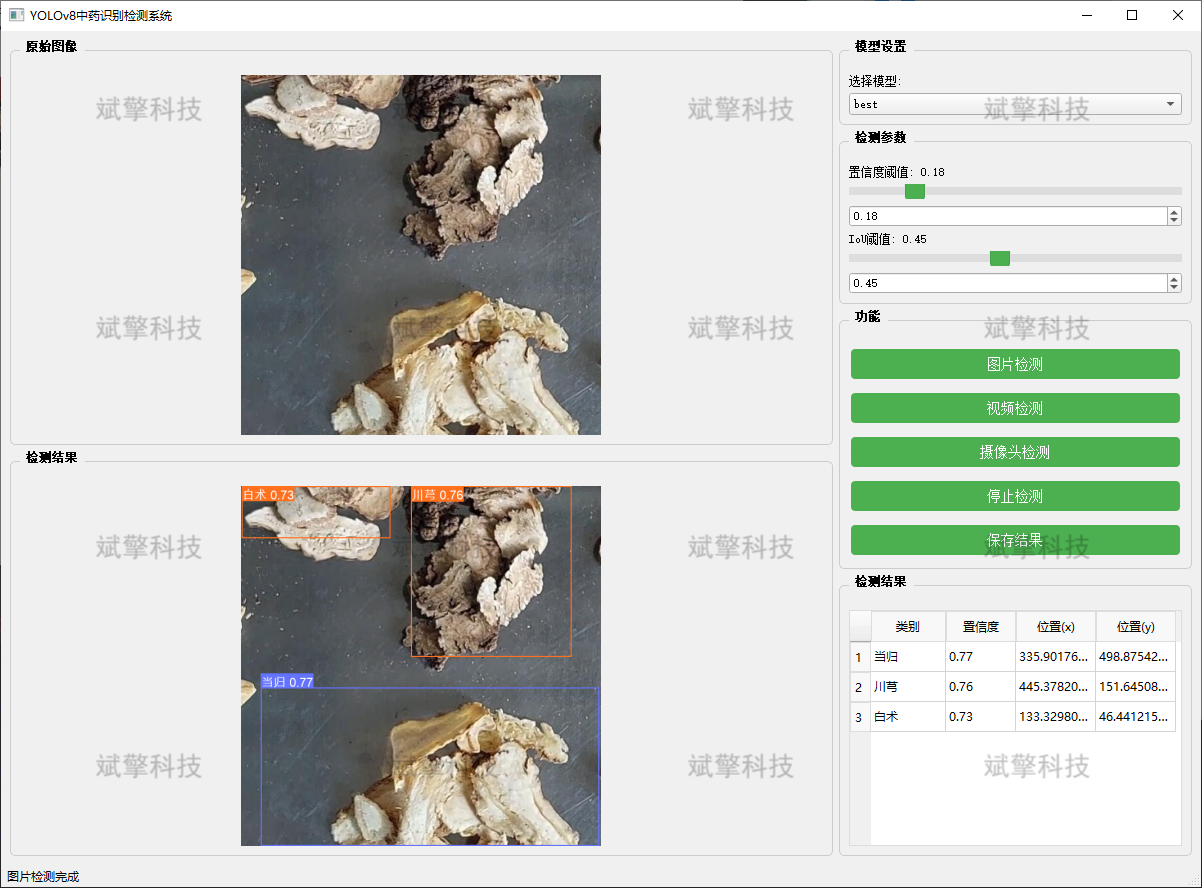Decrease confidence threshold with down stepper

pos(1174,221)
